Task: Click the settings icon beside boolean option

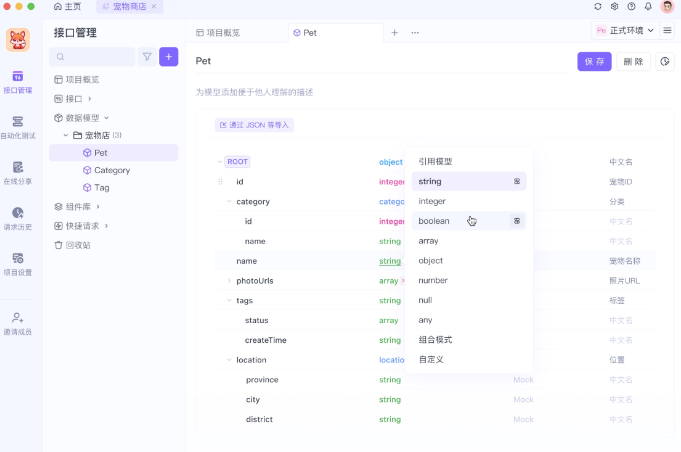Action: (517, 221)
